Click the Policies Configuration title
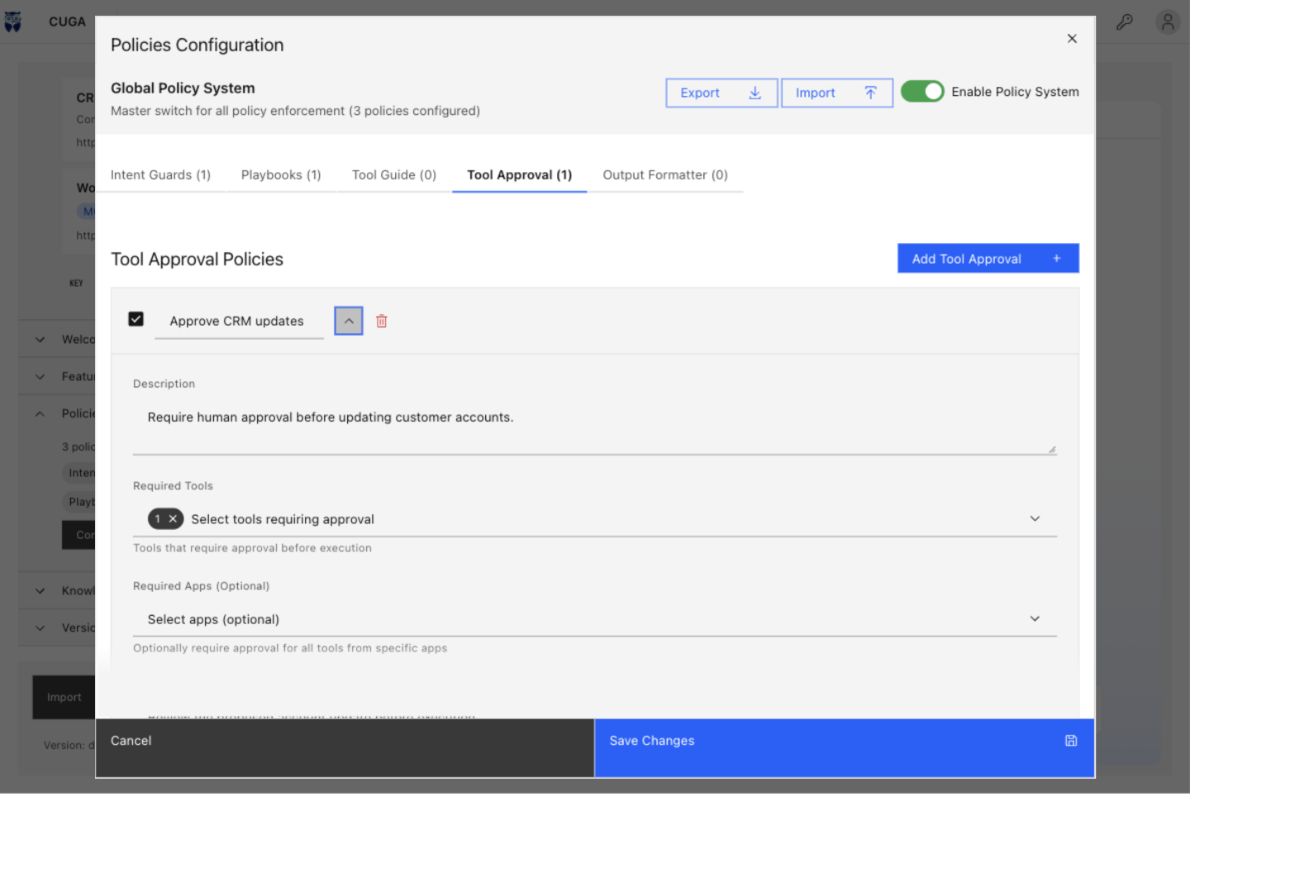1309x873 pixels. (197, 45)
